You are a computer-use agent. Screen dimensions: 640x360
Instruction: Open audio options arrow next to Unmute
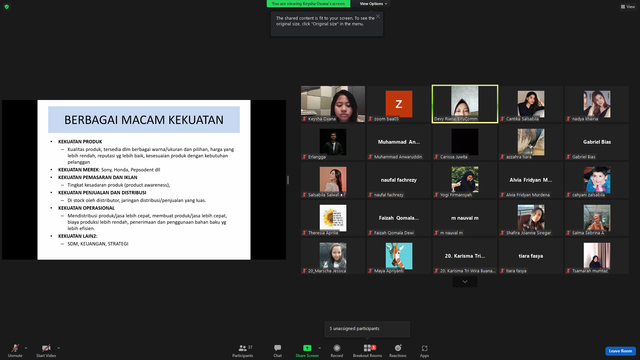click(x=26, y=348)
